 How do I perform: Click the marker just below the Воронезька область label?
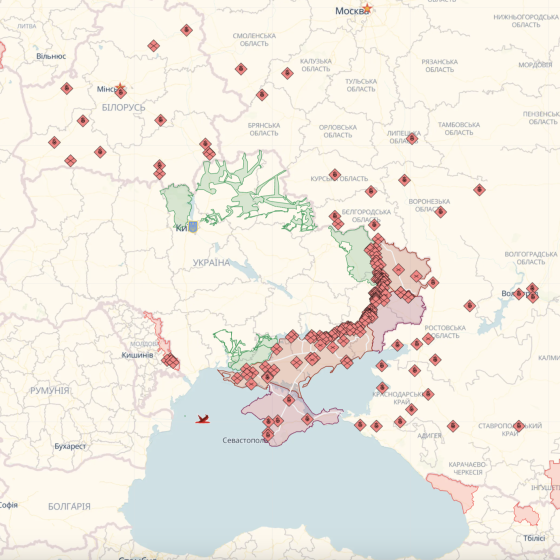click(440, 212)
